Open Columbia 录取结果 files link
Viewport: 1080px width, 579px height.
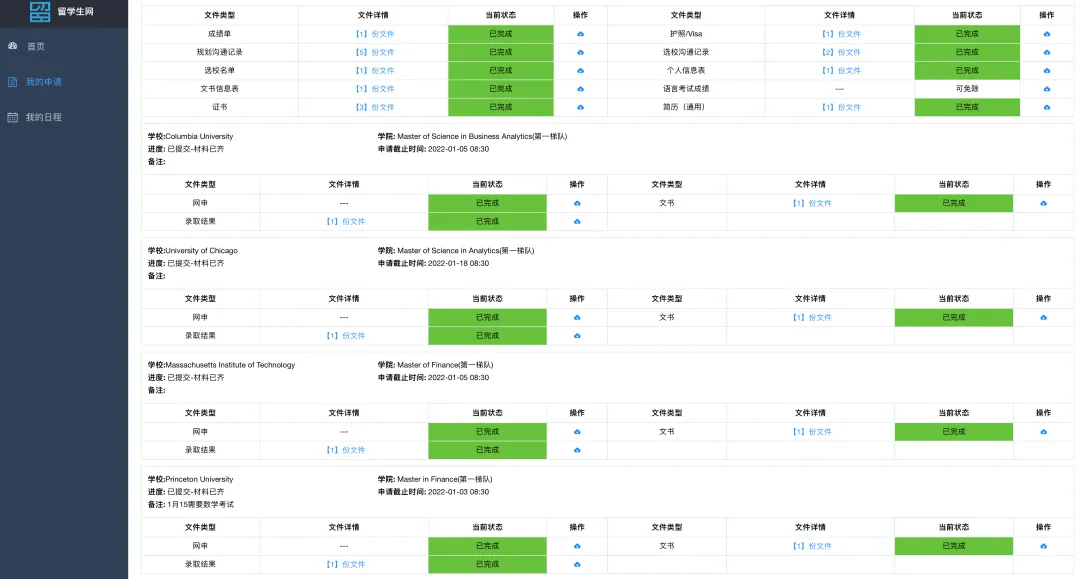tap(344, 221)
